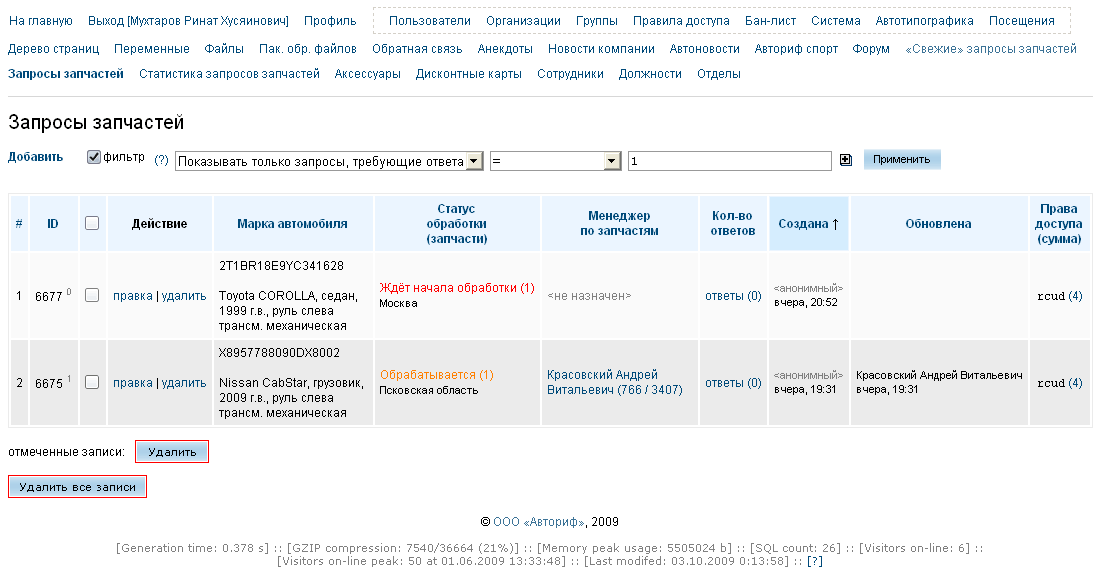Open the comparison operator dropdown
1101x571 pixels.
pyautogui.click(x=612, y=161)
